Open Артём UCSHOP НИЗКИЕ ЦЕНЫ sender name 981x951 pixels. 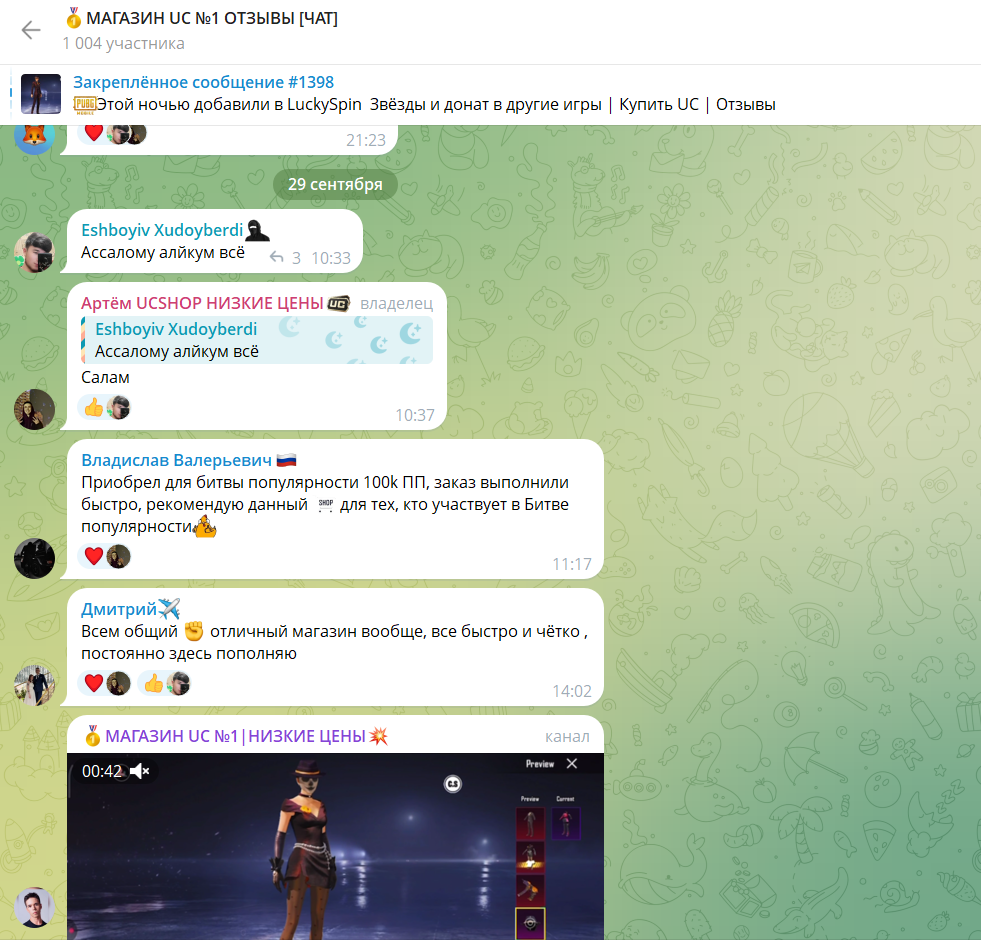pos(202,303)
